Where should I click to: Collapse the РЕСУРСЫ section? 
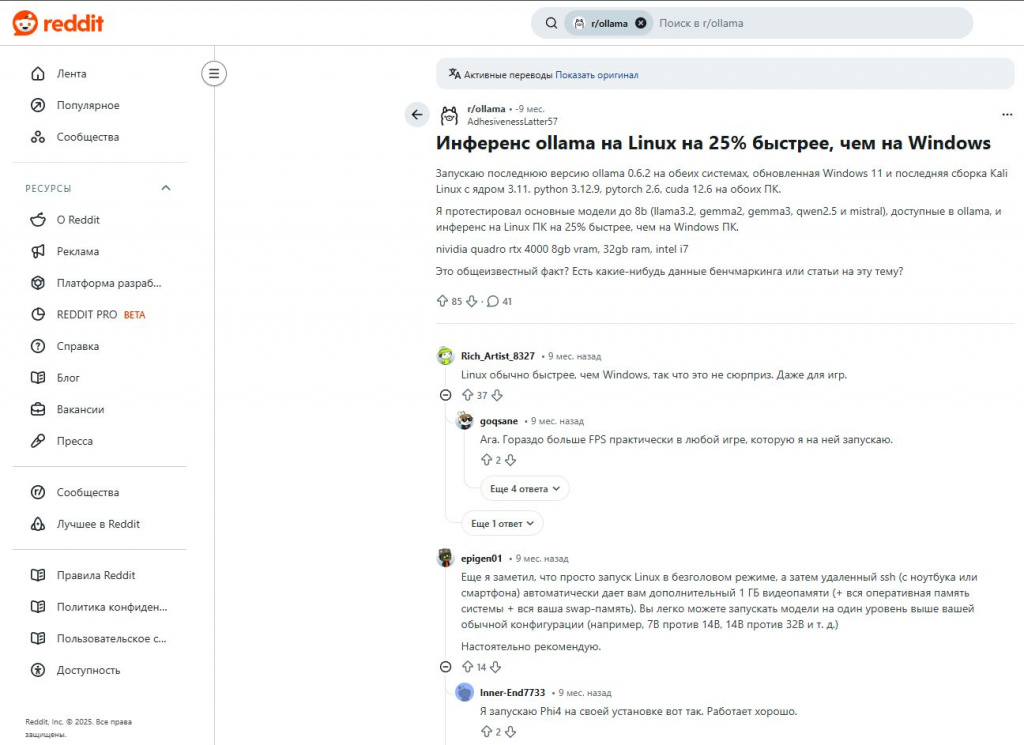166,188
